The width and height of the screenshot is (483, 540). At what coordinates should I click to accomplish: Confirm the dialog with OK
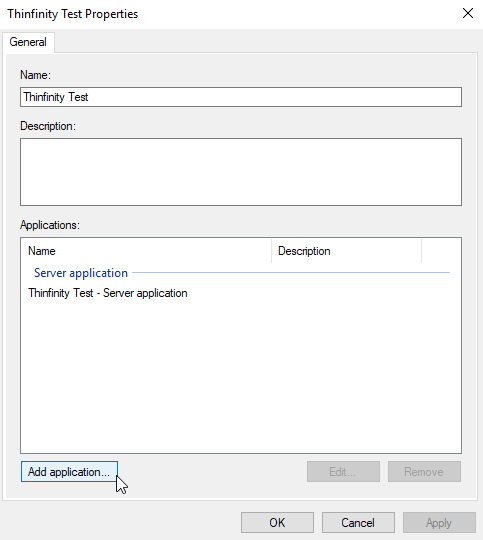[x=277, y=522]
